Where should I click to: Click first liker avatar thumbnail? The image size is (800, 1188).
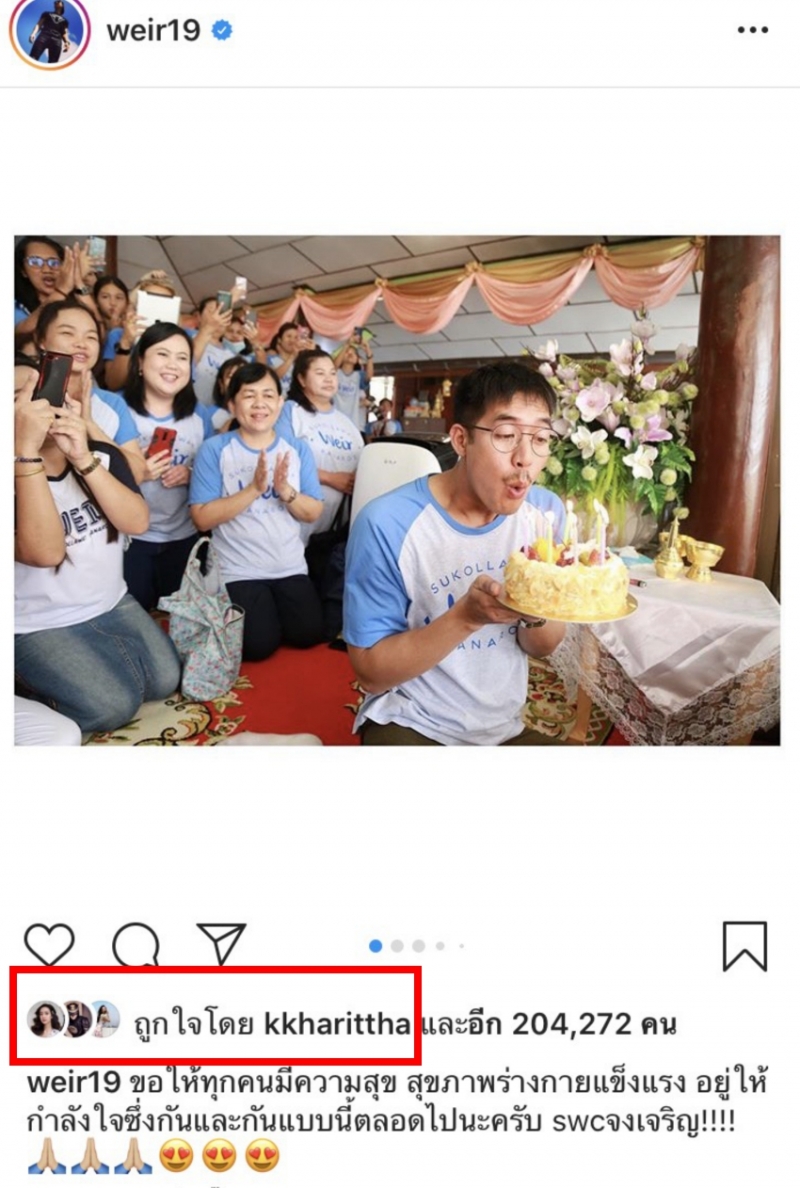pyautogui.click(x=45, y=1019)
